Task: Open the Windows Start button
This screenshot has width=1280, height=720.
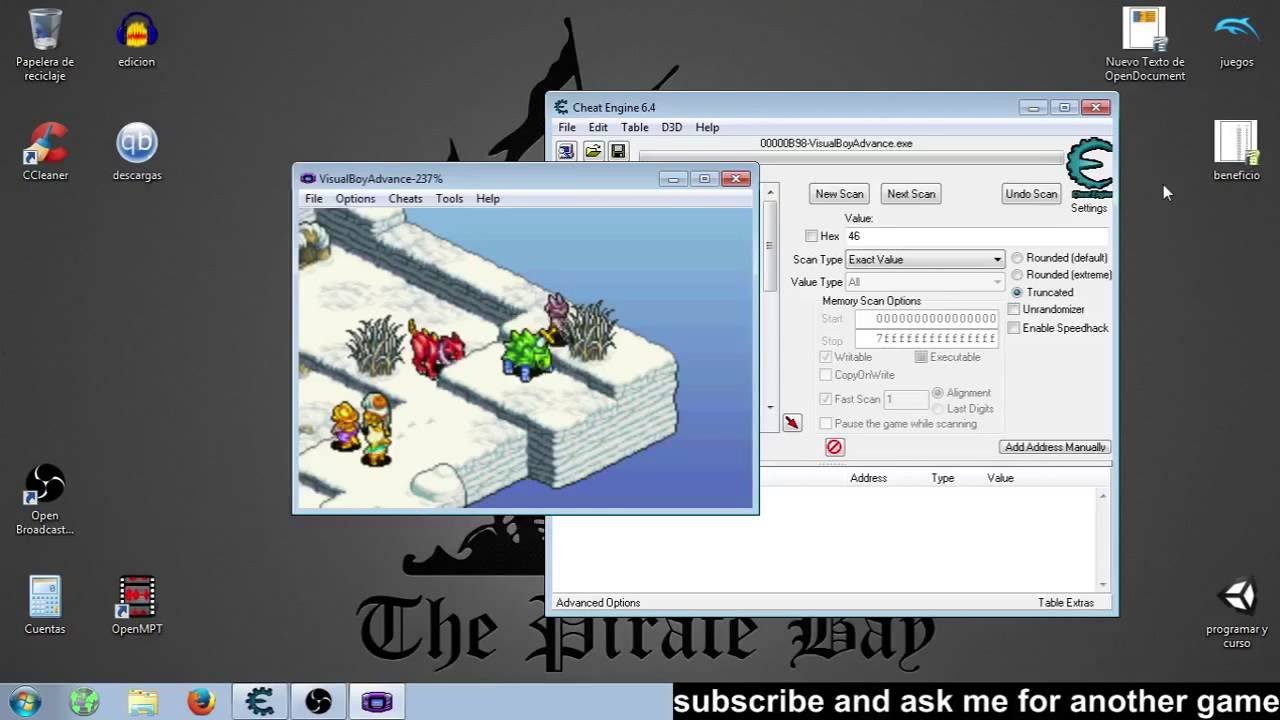Action: (24, 701)
